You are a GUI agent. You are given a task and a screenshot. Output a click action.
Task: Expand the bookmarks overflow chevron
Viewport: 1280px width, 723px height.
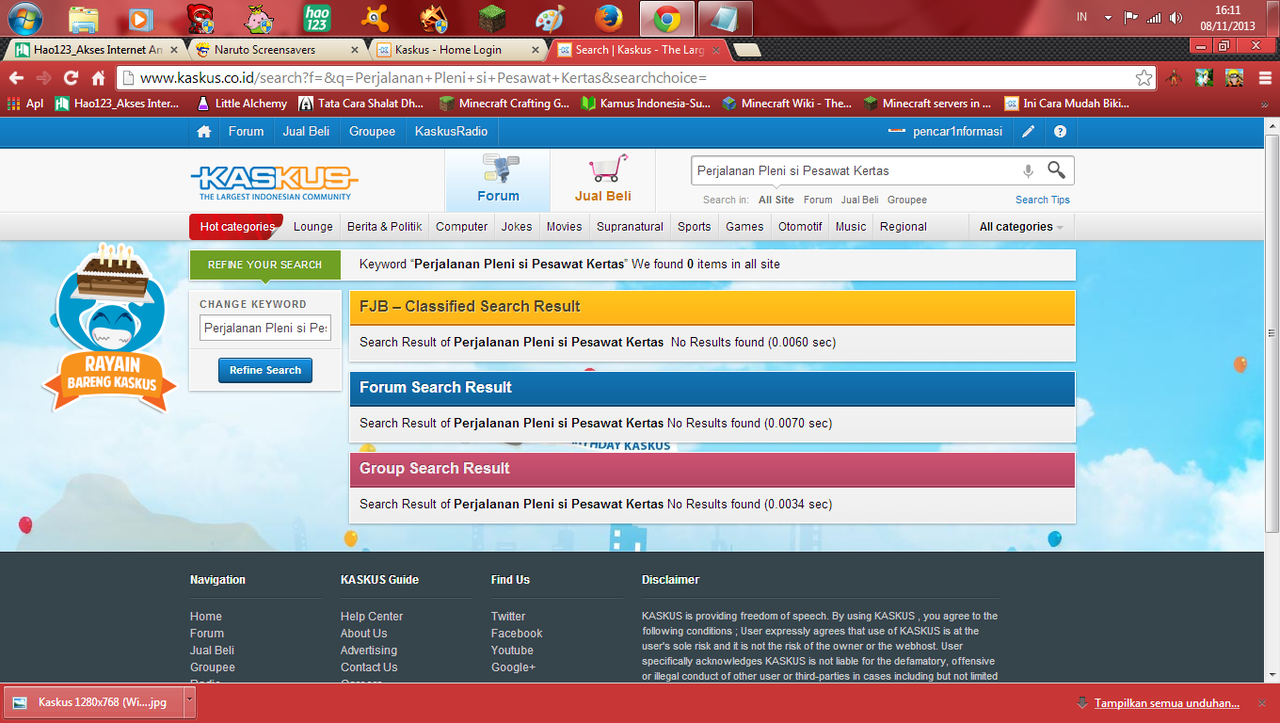(1264, 103)
